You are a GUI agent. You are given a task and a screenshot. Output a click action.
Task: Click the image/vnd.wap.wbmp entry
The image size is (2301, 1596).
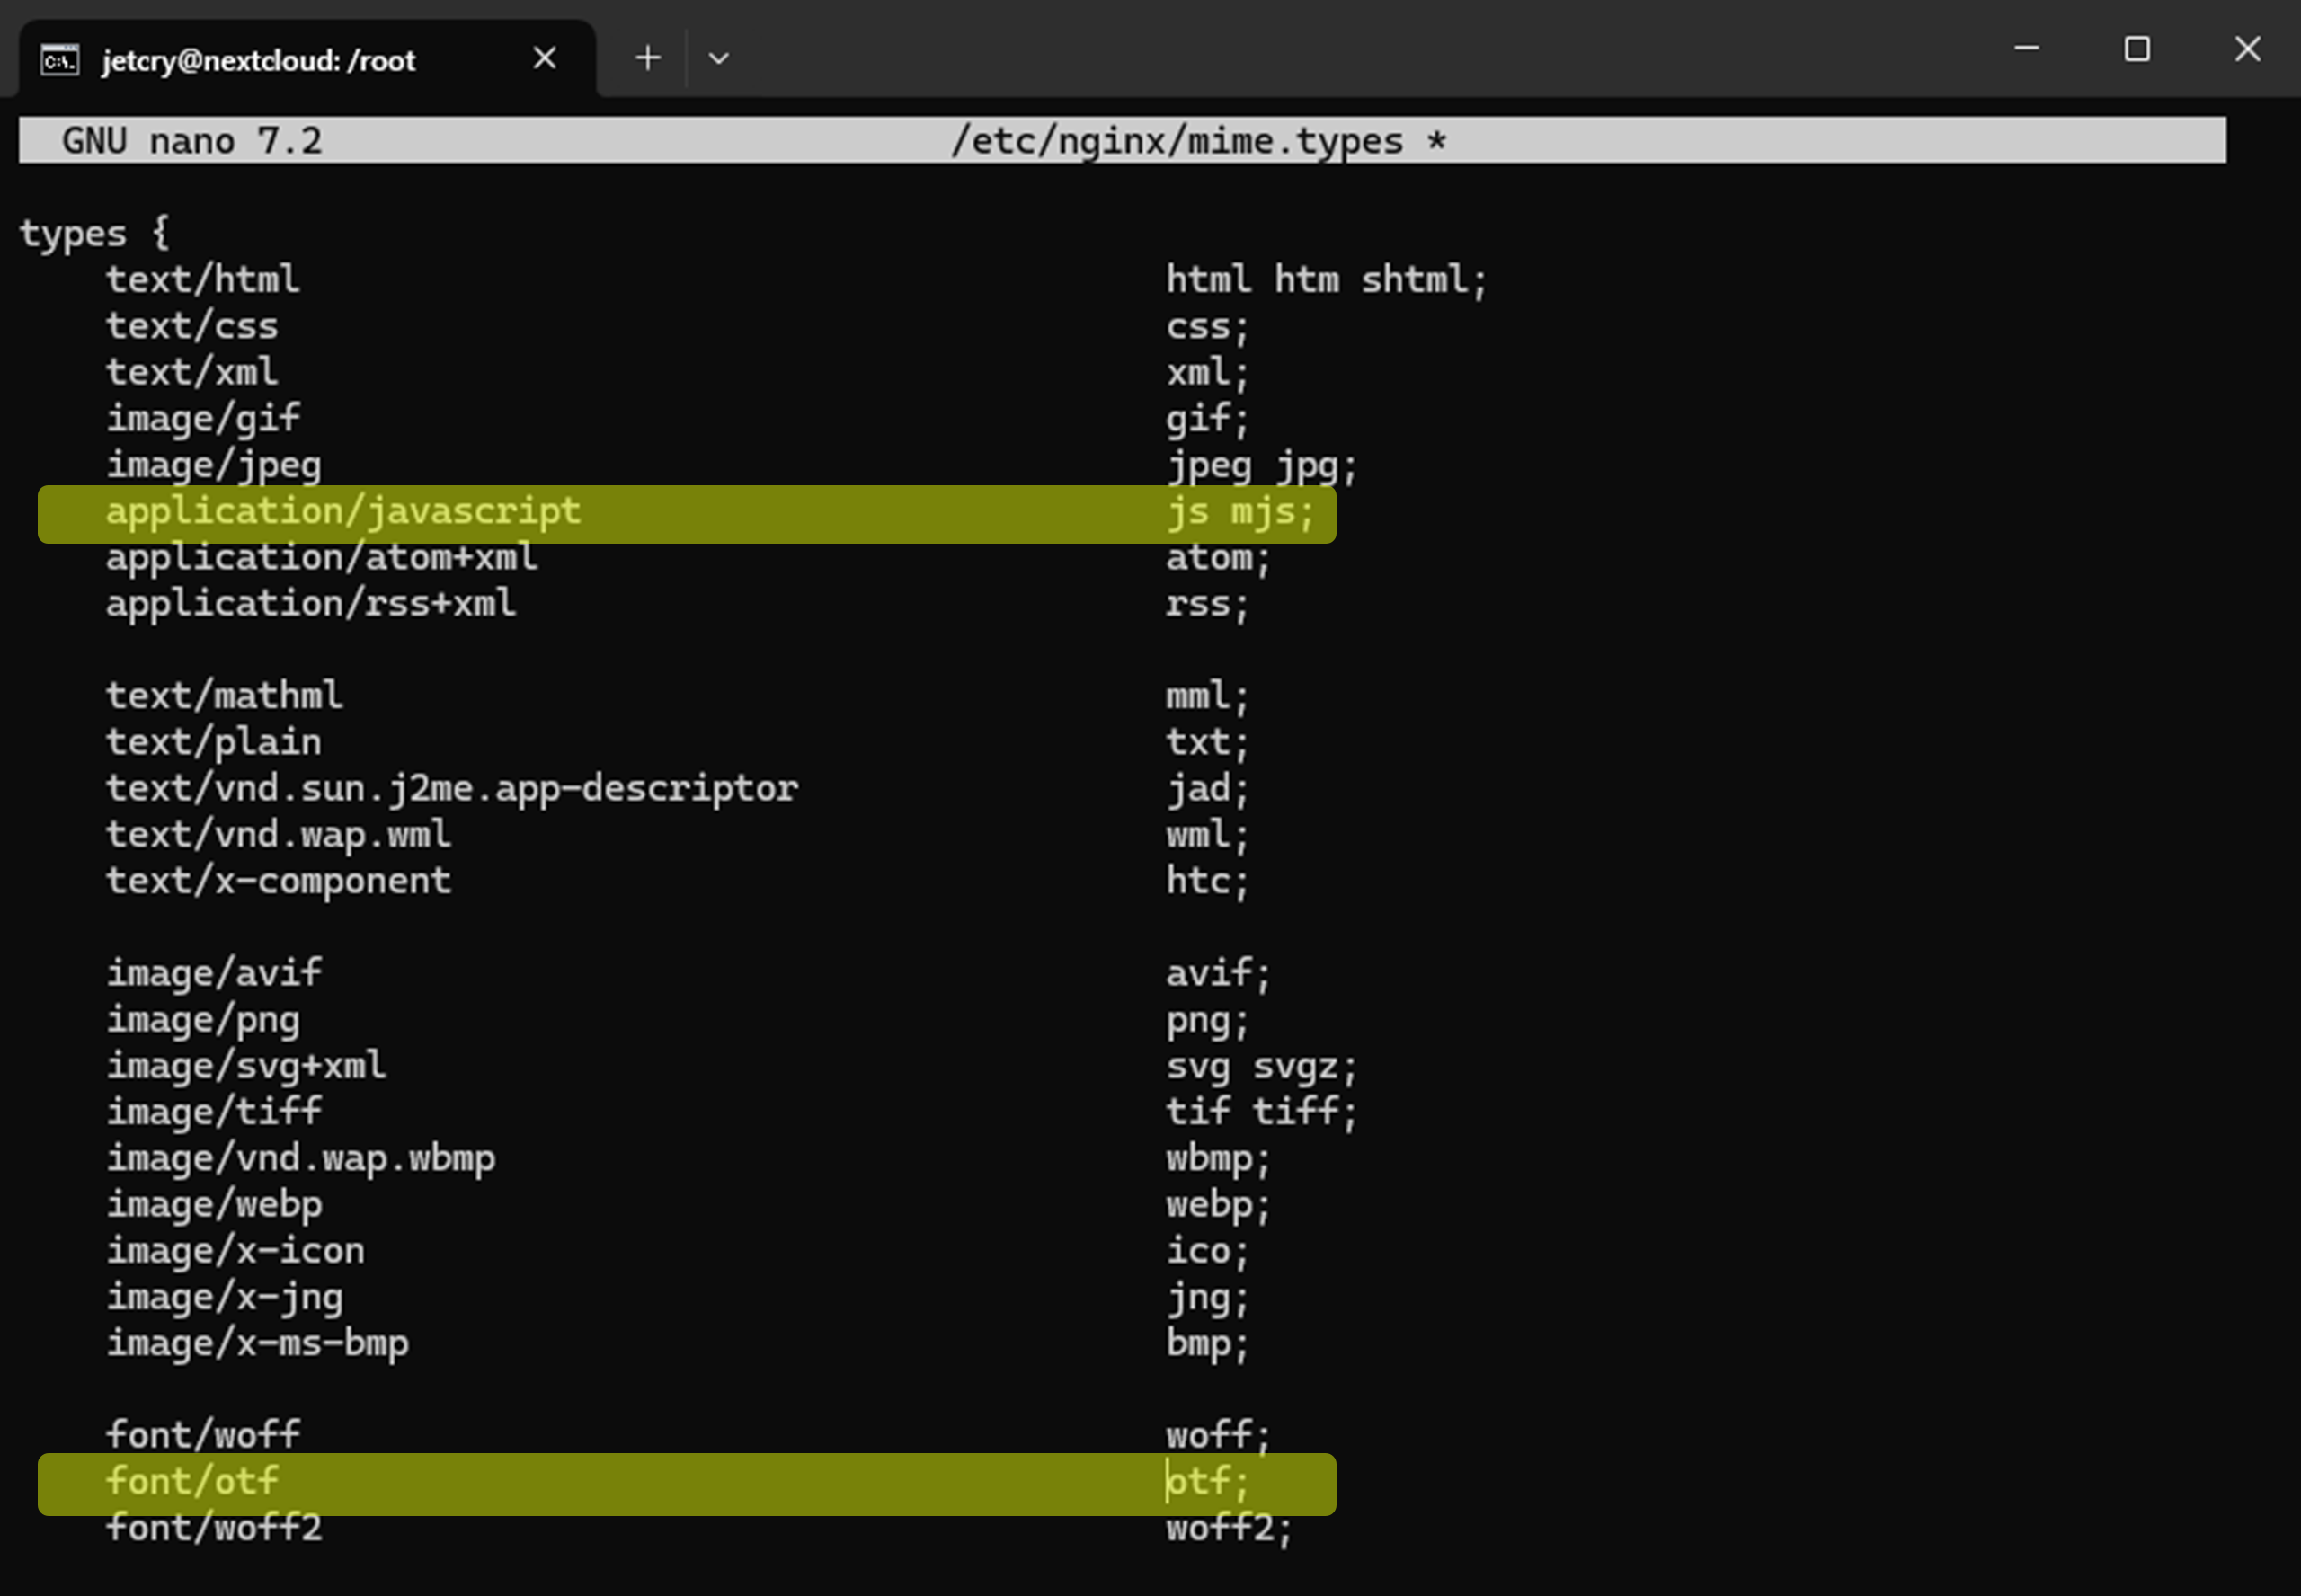click(x=300, y=1158)
